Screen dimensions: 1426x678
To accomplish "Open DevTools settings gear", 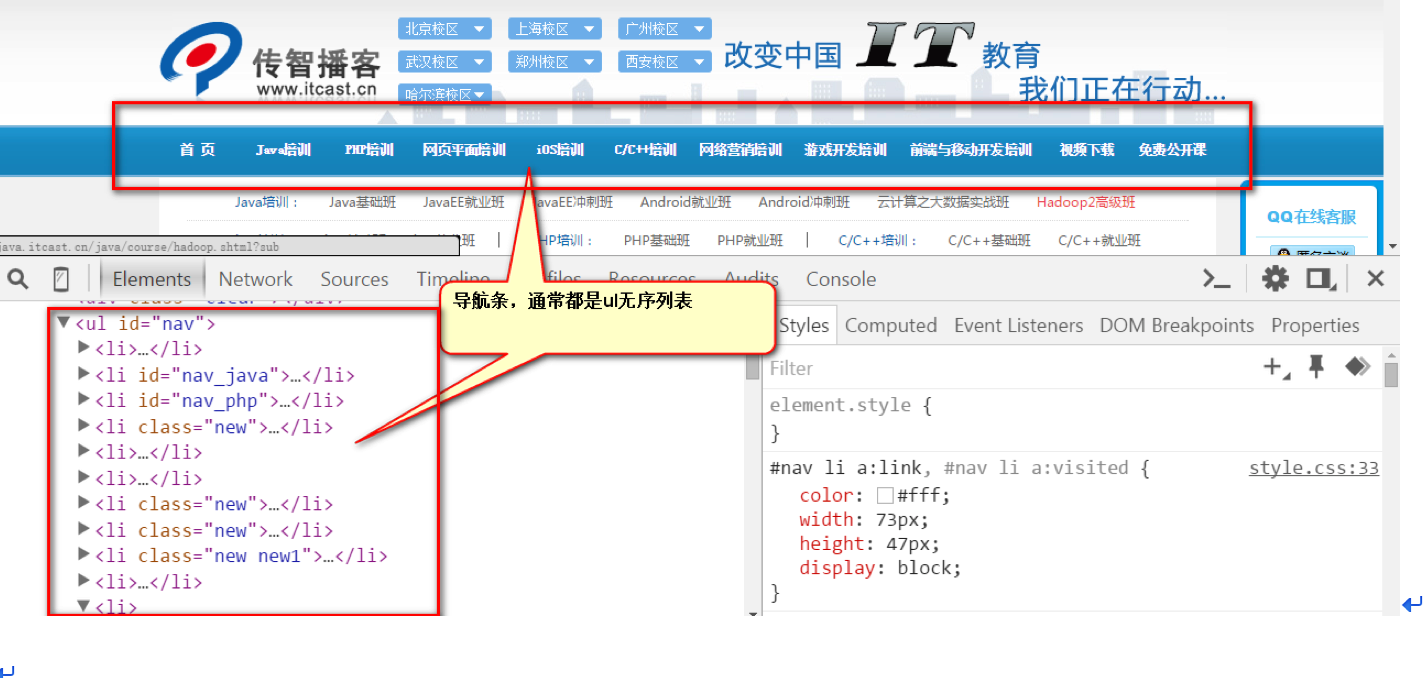I will 1275,279.
